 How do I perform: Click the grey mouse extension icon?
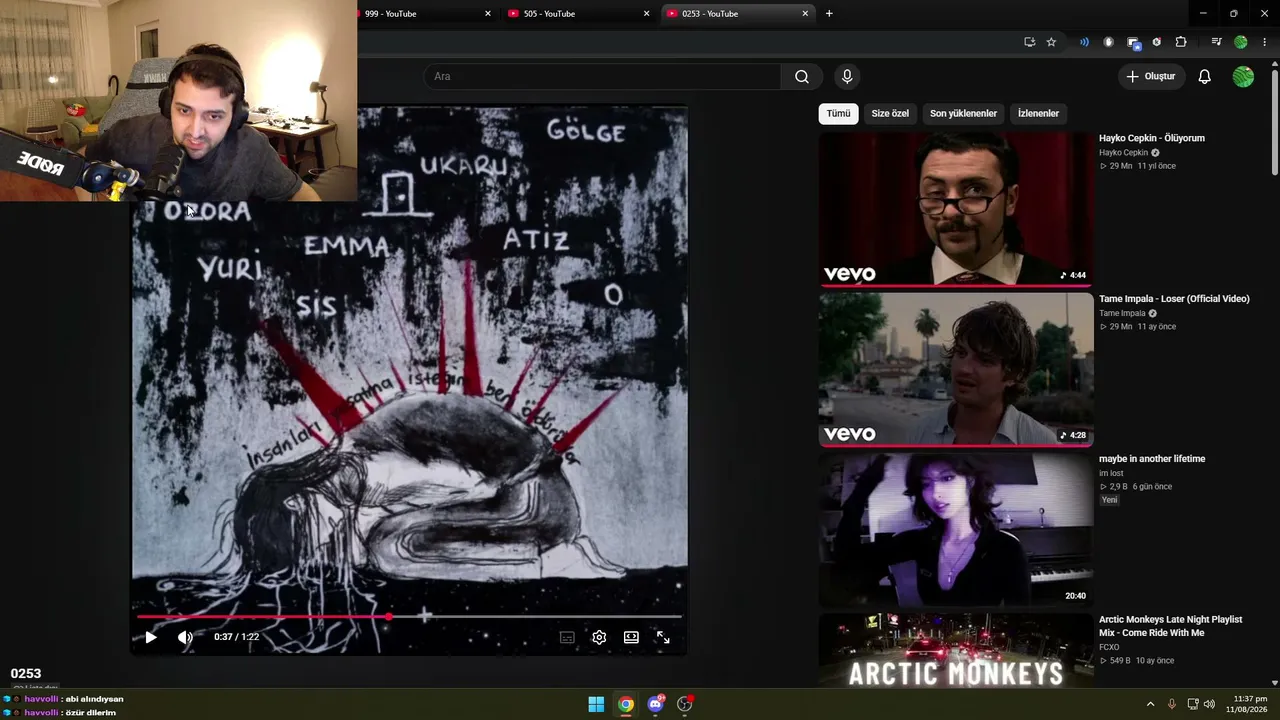pyautogui.click(x=1108, y=42)
